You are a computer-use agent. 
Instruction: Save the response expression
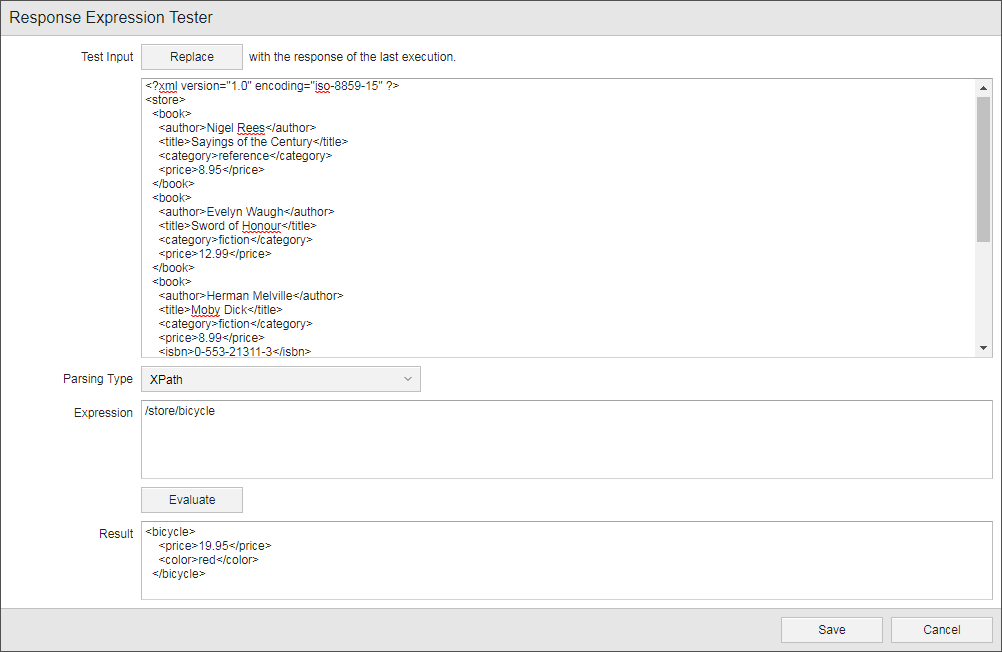pos(831,630)
